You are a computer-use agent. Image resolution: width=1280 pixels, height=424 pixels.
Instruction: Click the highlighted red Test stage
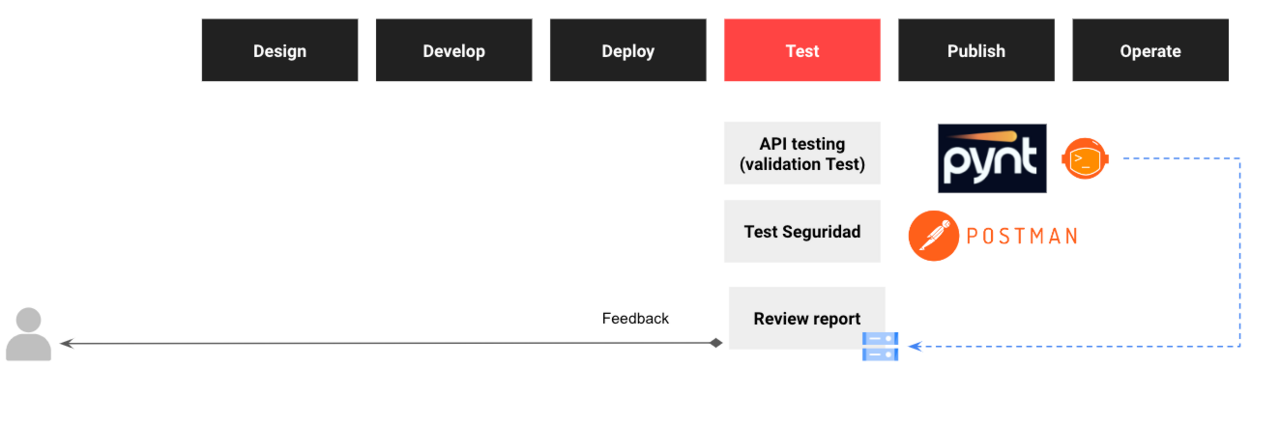[x=802, y=50]
